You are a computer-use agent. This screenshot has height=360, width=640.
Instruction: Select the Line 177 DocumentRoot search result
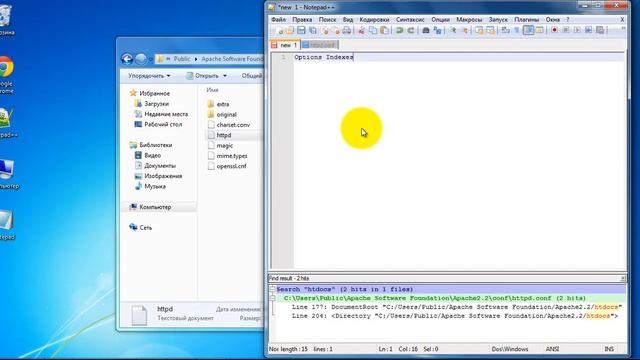457,307
